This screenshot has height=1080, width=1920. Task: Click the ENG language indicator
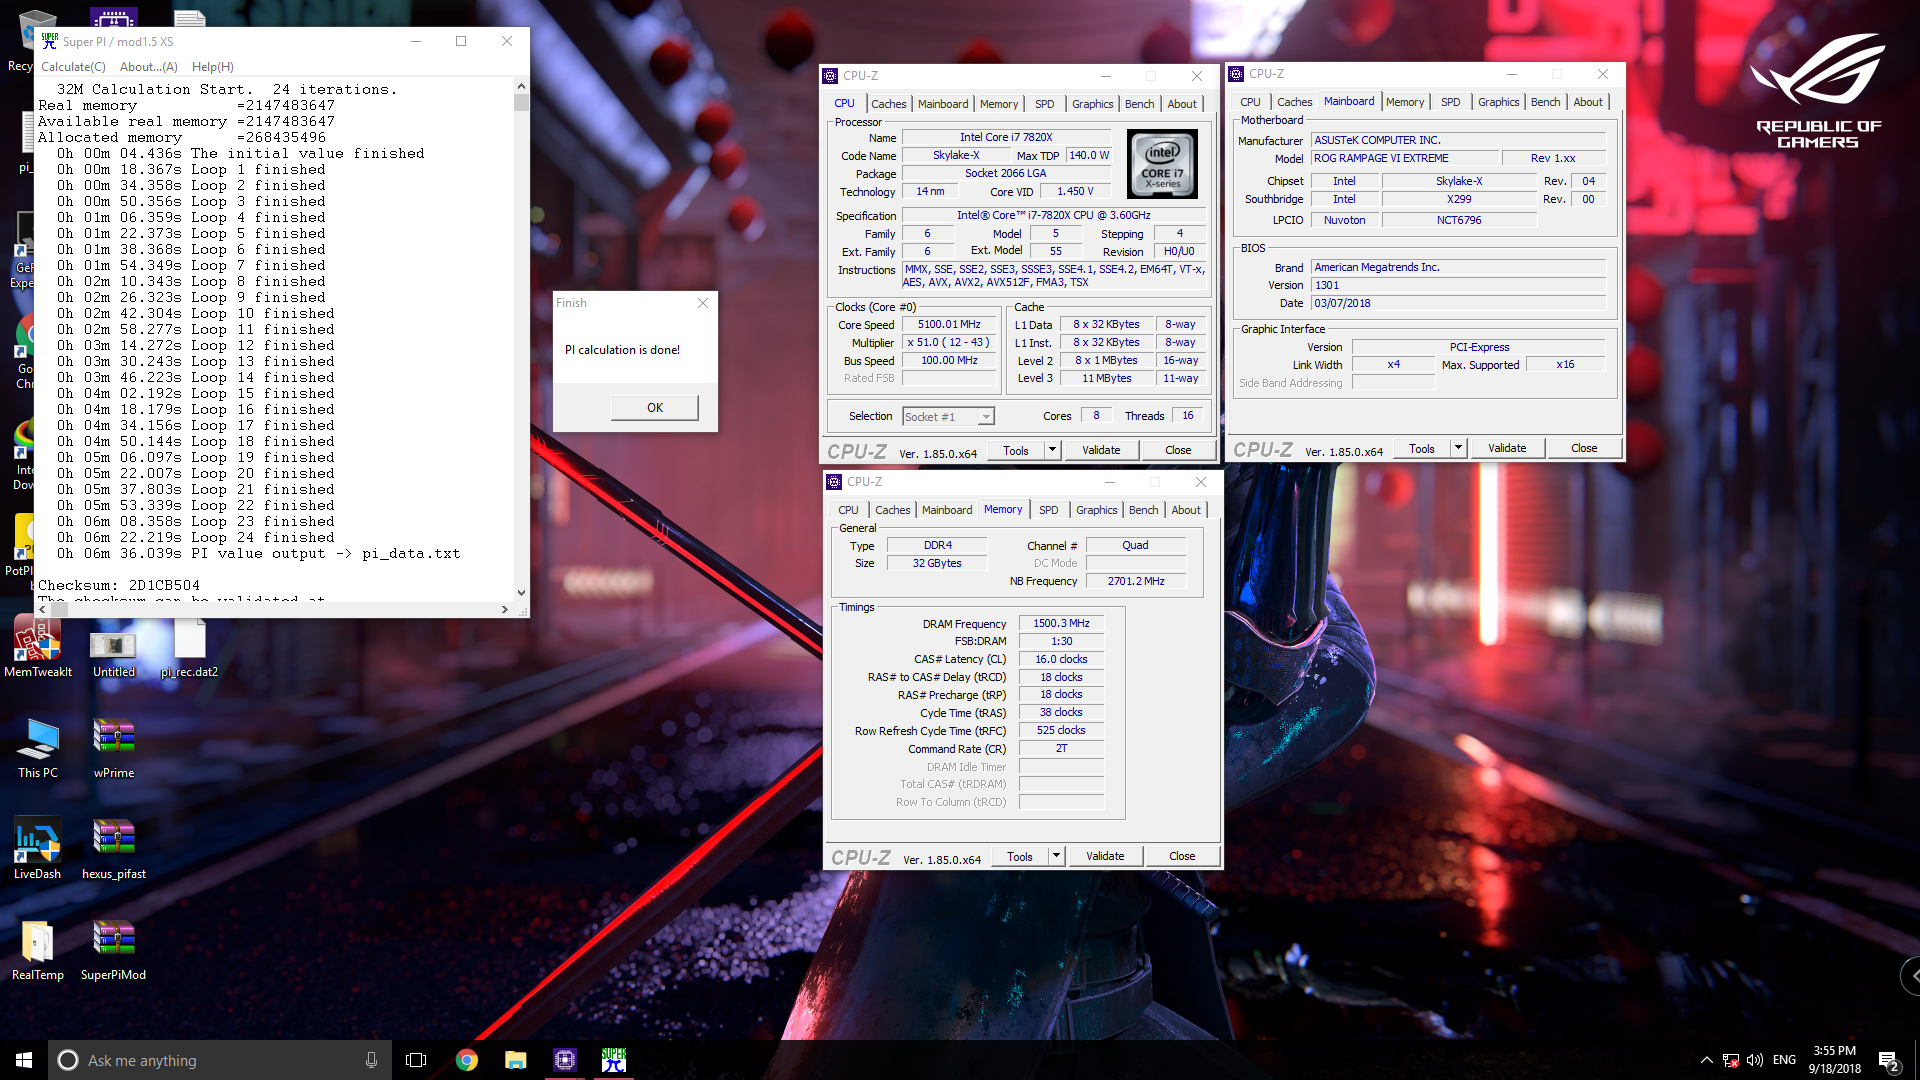click(x=1784, y=1060)
